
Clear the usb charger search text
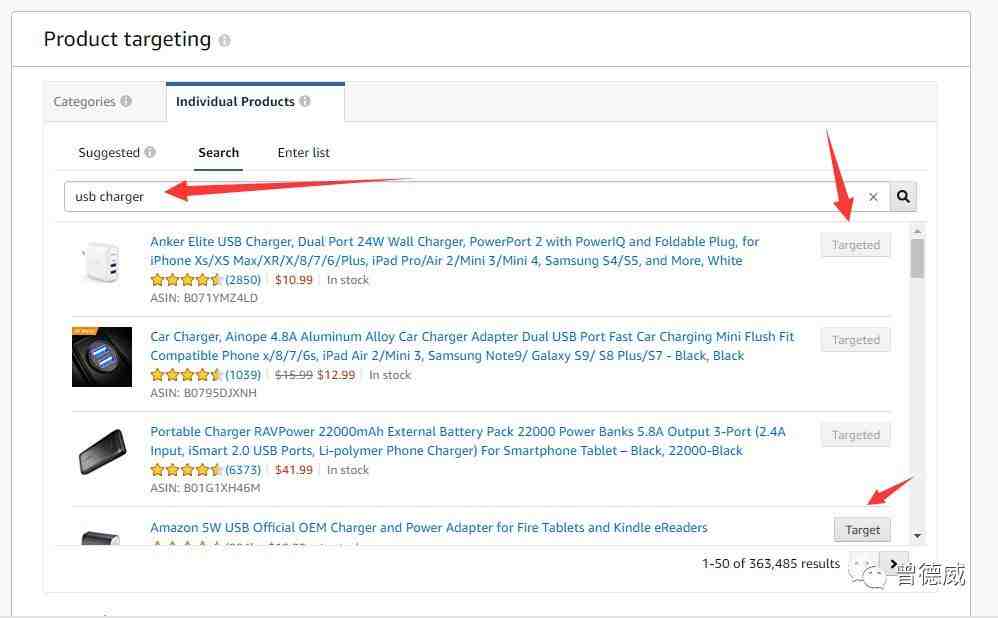[873, 197]
